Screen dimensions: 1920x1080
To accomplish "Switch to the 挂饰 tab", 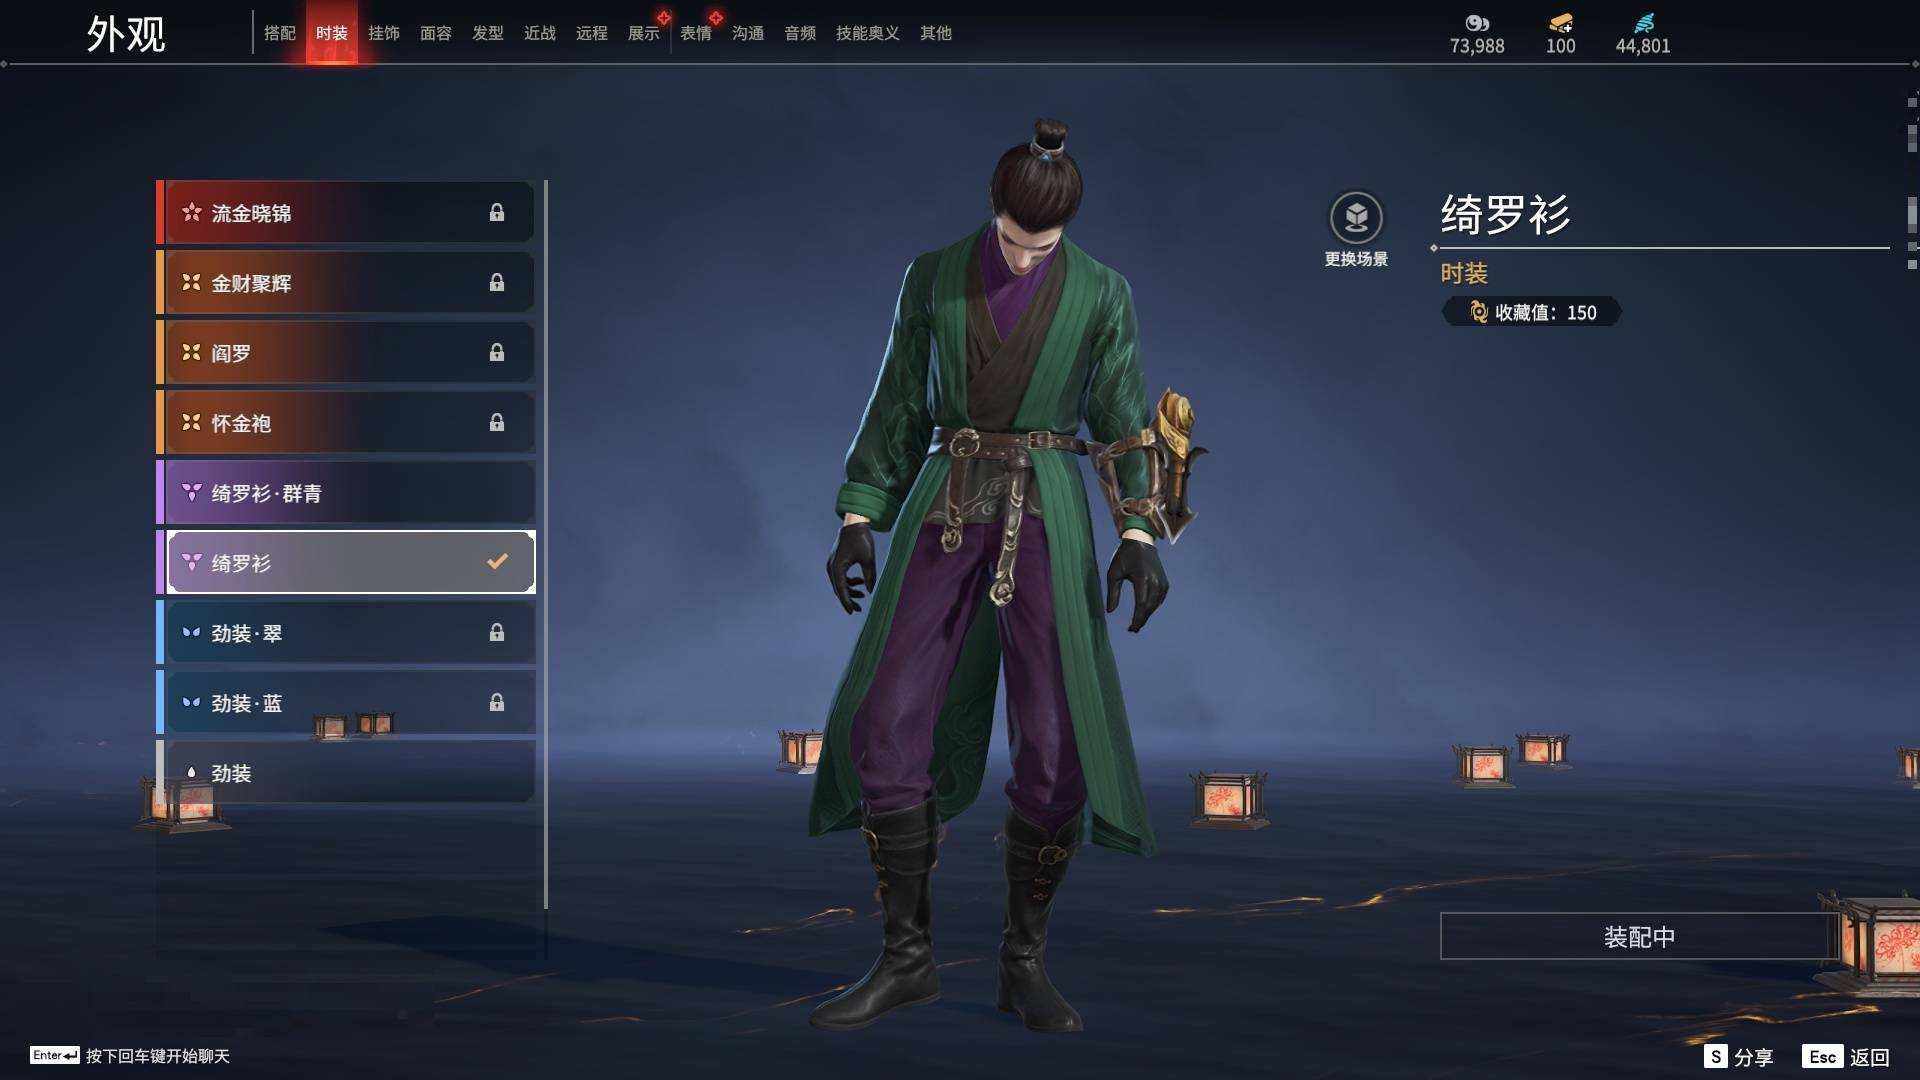I will (384, 33).
